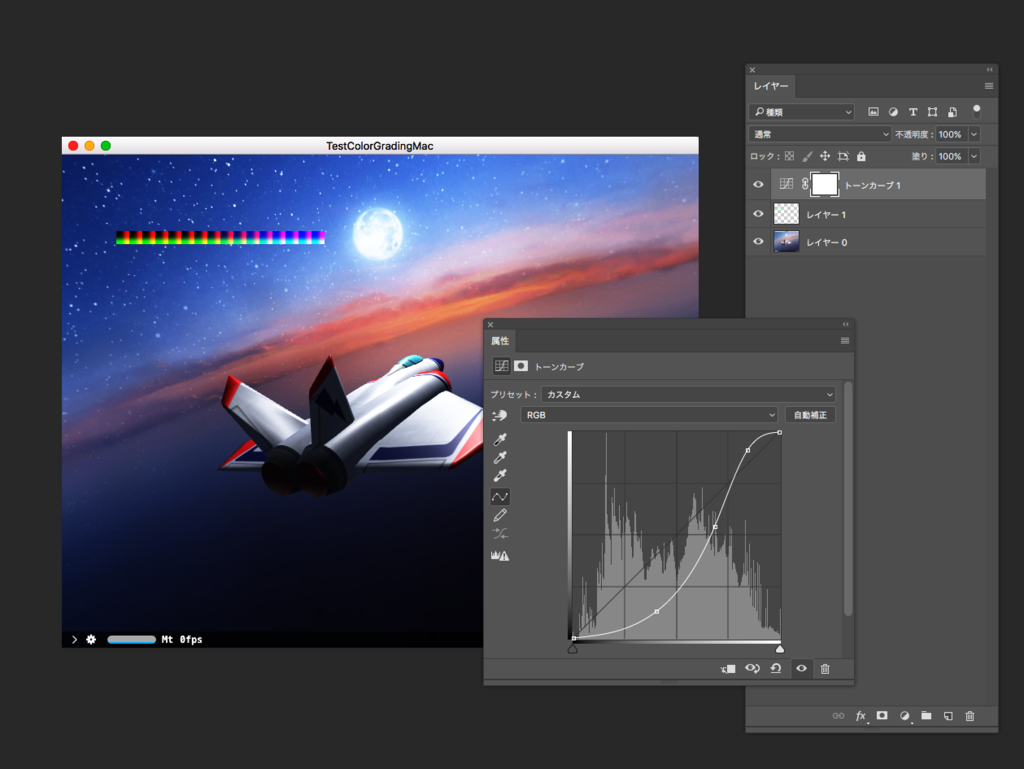
Task: Select the 属性 panel tab
Action: click(x=500, y=341)
